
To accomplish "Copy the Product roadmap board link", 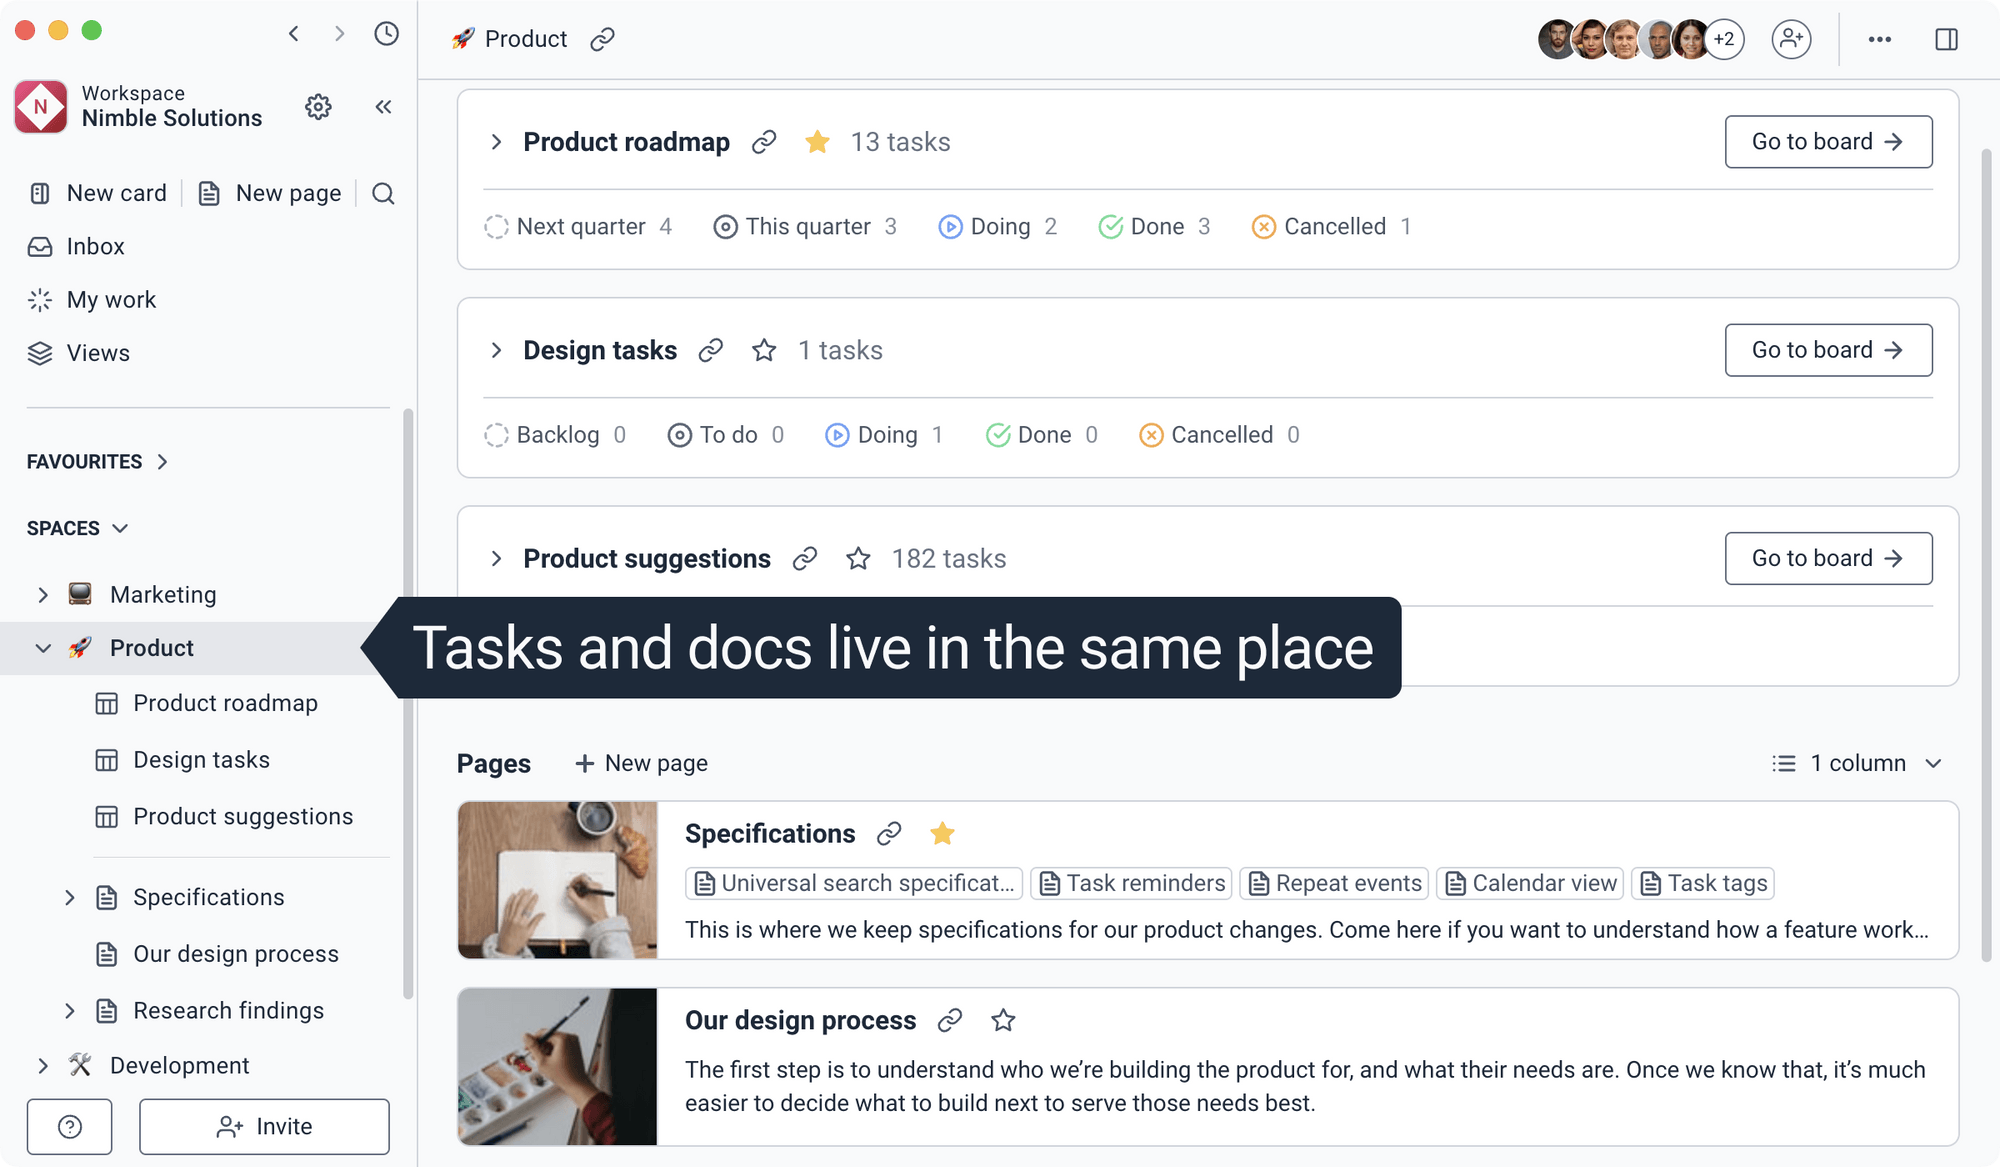I will click(763, 142).
